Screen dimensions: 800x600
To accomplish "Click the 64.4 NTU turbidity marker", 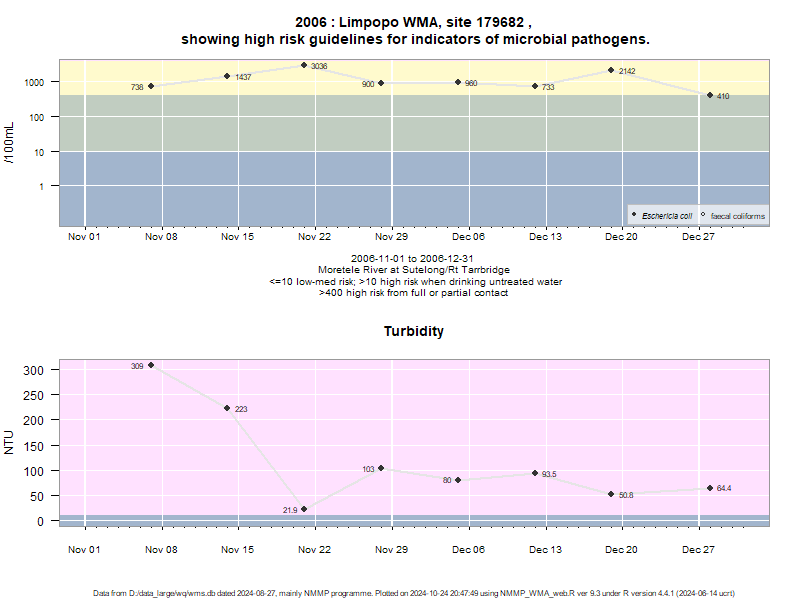I will [710, 488].
